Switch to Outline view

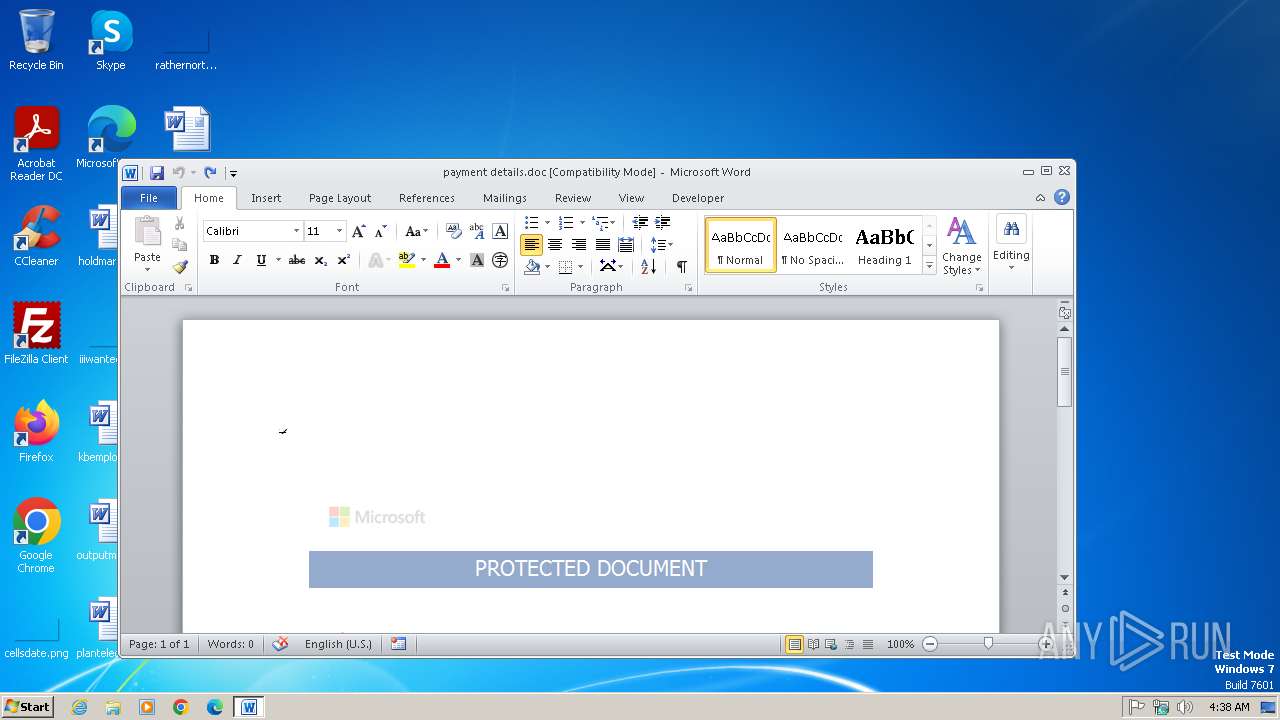point(849,644)
